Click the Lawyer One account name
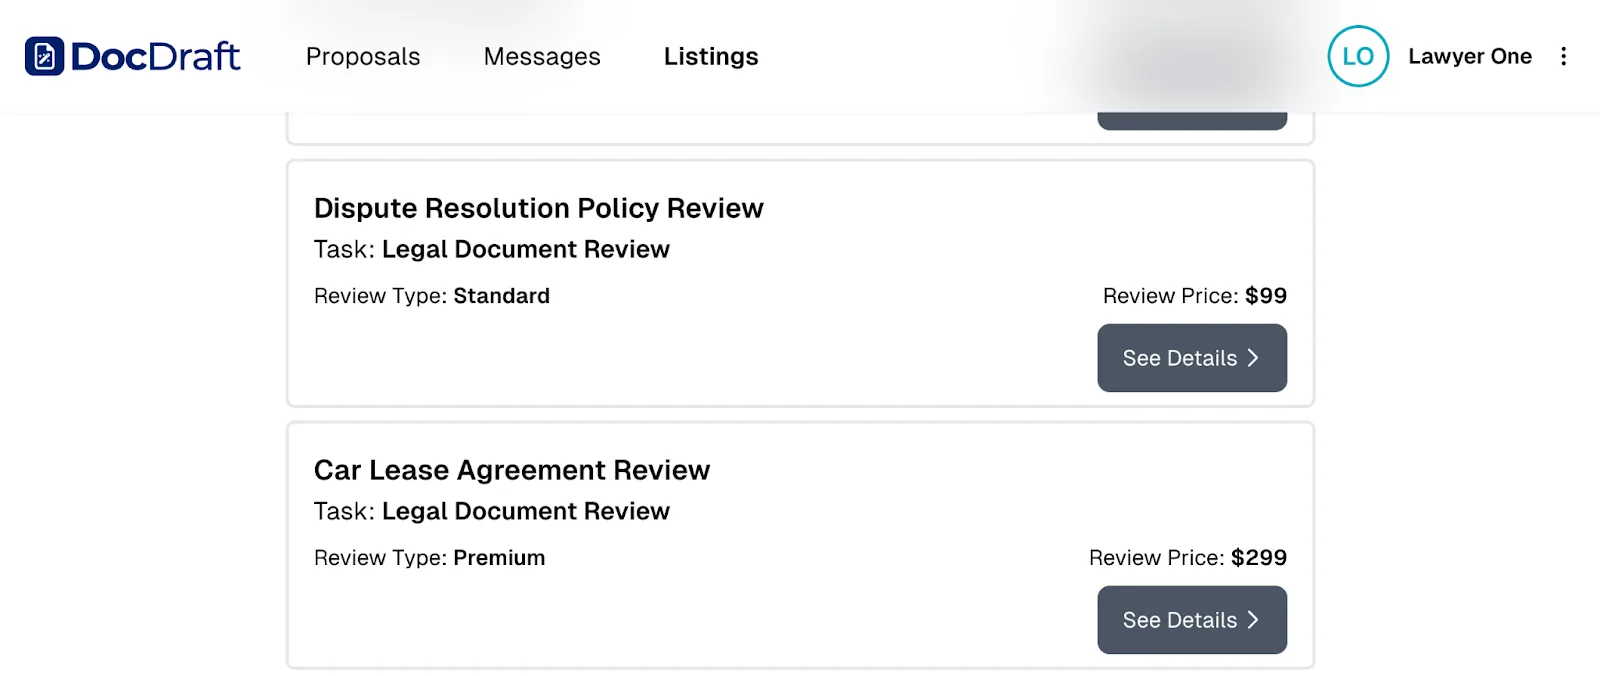 coord(1470,56)
